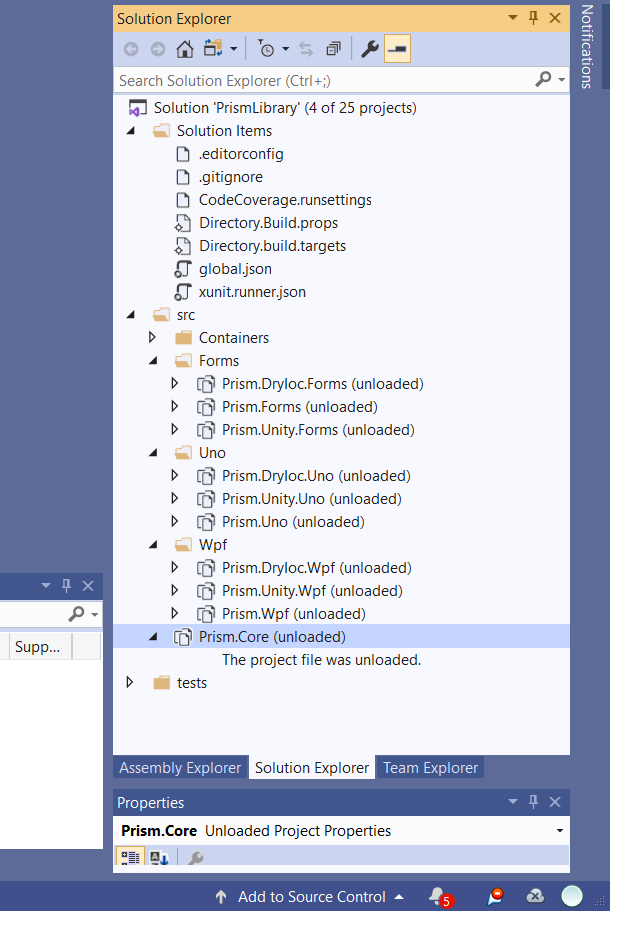The image size is (644, 948).
Task: Expand the Containers folder
Action: [152, 337]
